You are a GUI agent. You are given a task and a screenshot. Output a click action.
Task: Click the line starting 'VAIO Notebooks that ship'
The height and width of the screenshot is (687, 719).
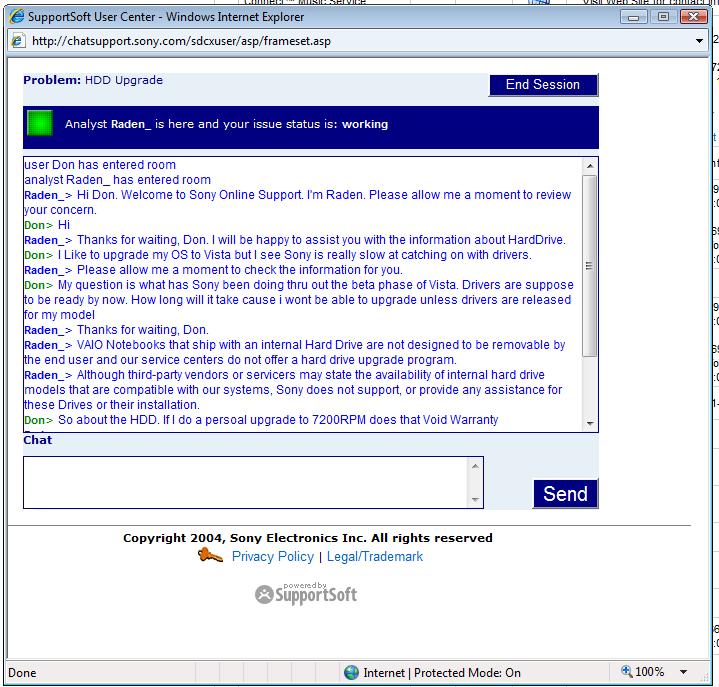point(294,352)
